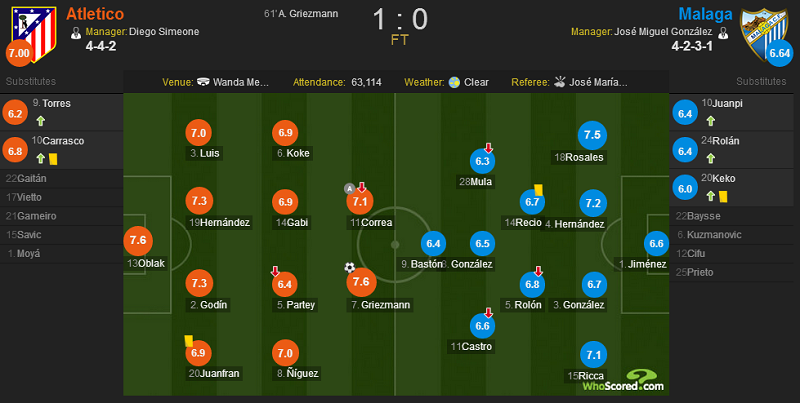Click Recio's yellow card icon

[538, 190]
